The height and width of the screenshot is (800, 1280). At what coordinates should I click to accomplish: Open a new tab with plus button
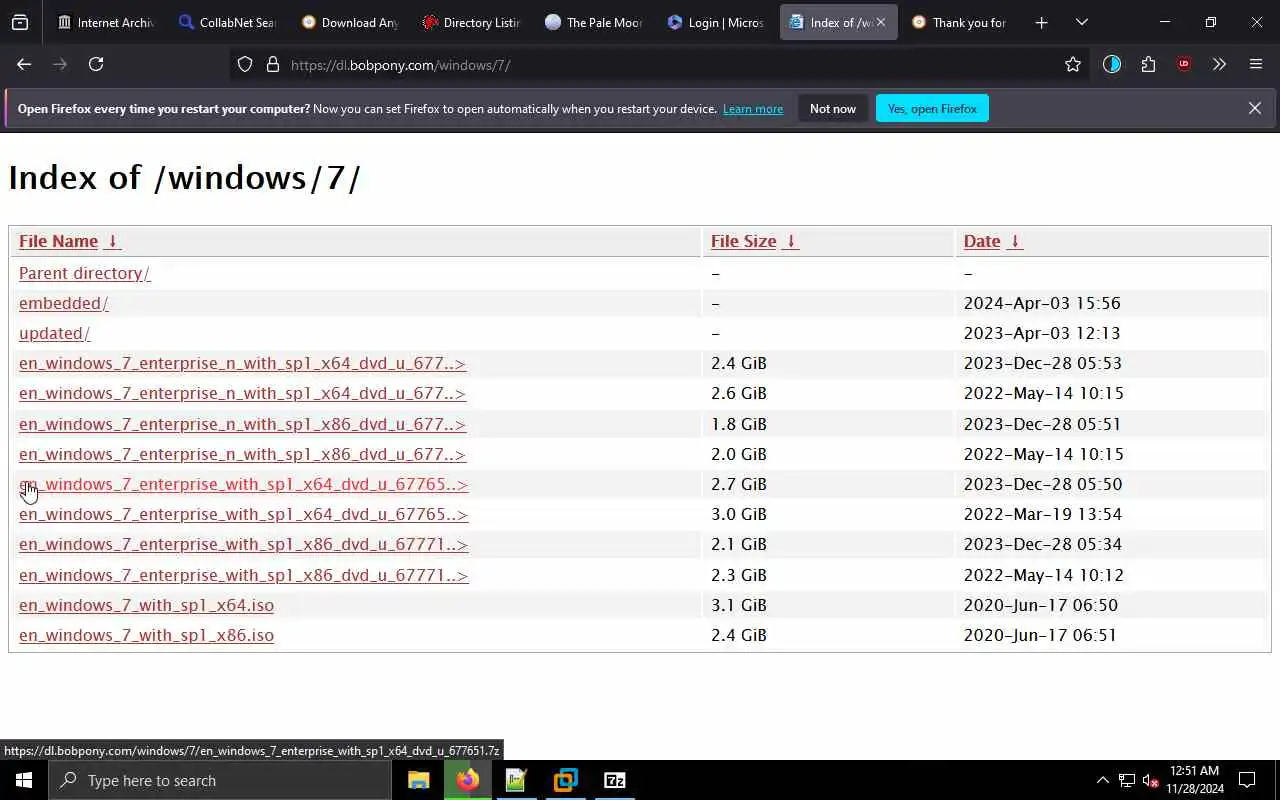[1041, 22]
